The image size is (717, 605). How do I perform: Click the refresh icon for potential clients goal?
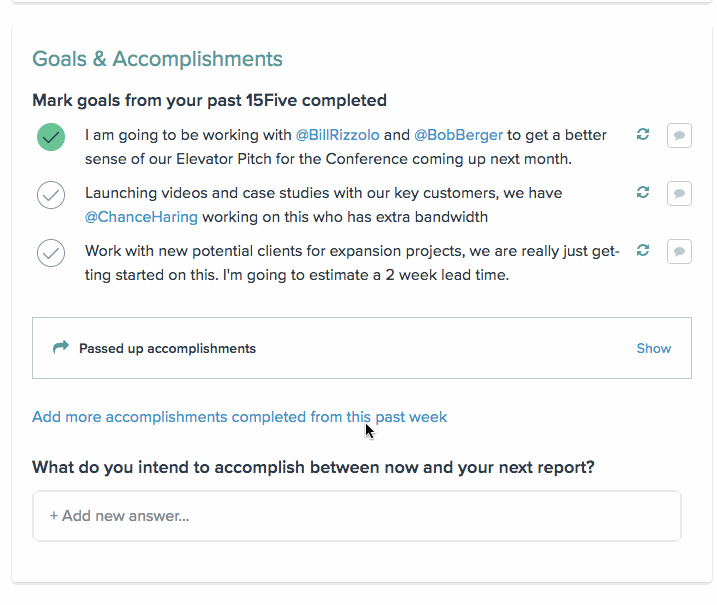click(643, 251)
